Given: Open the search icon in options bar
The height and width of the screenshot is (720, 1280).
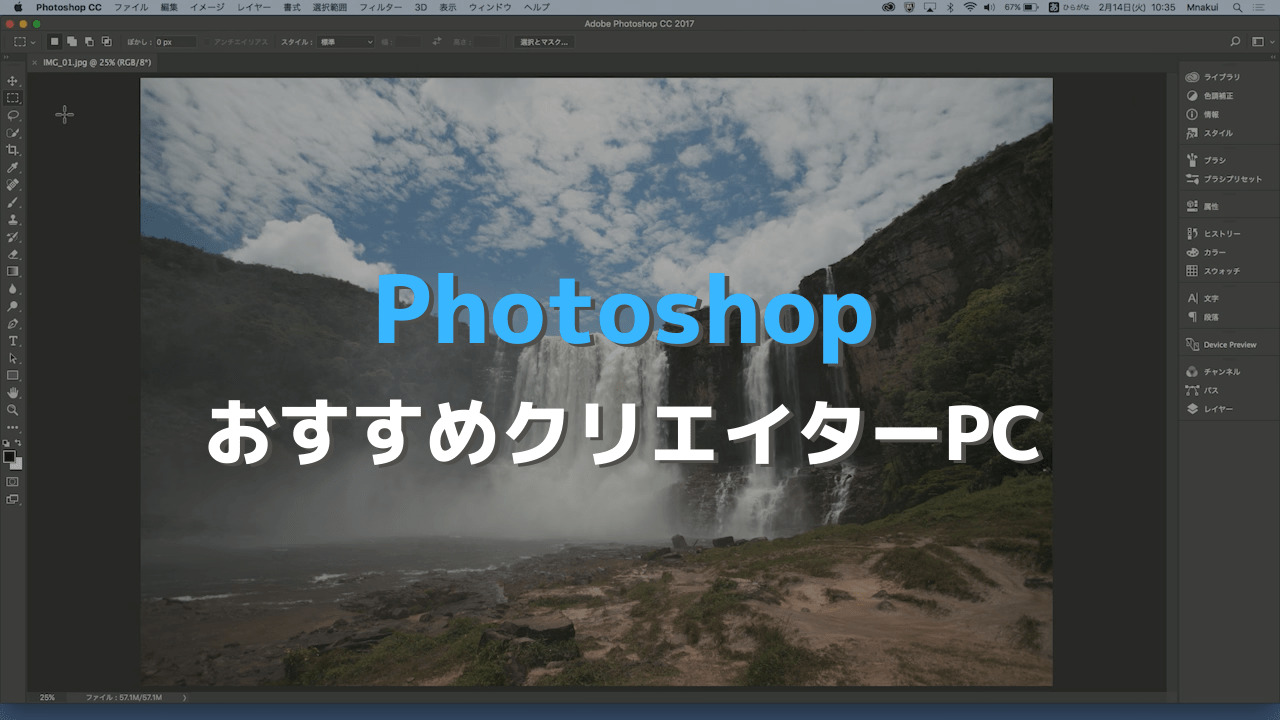Looking at the screenshot, I should [x=1235, y=42].
